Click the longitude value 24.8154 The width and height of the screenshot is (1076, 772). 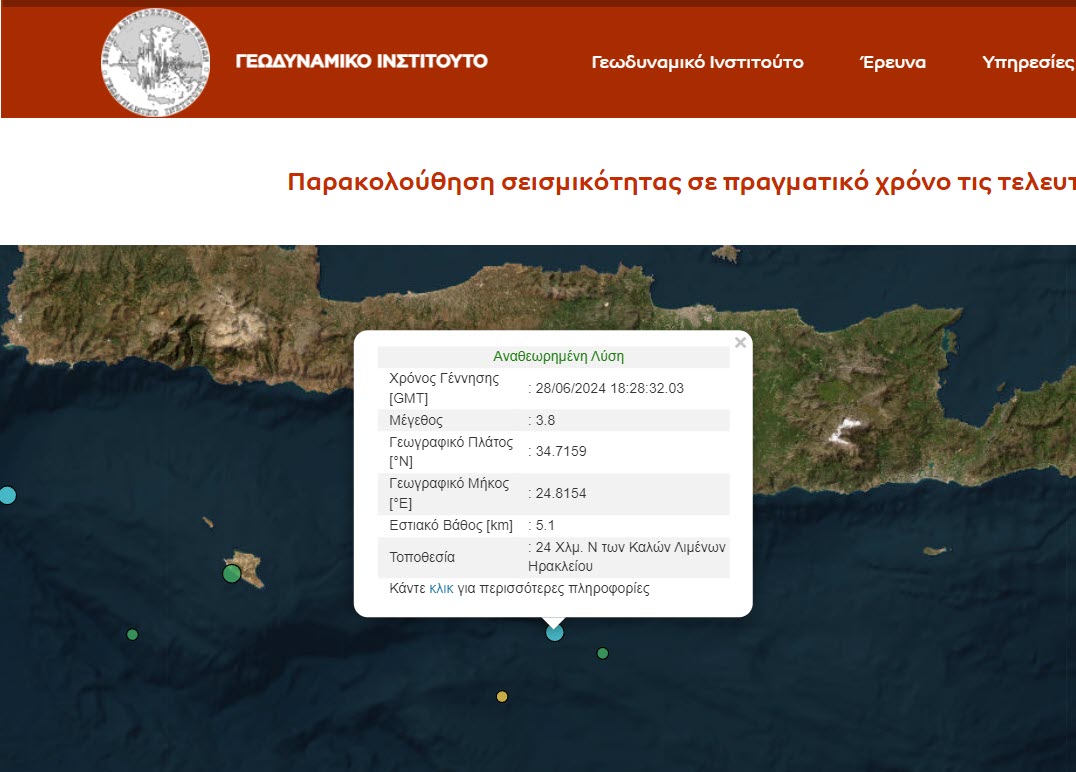(x=561, y=493)
